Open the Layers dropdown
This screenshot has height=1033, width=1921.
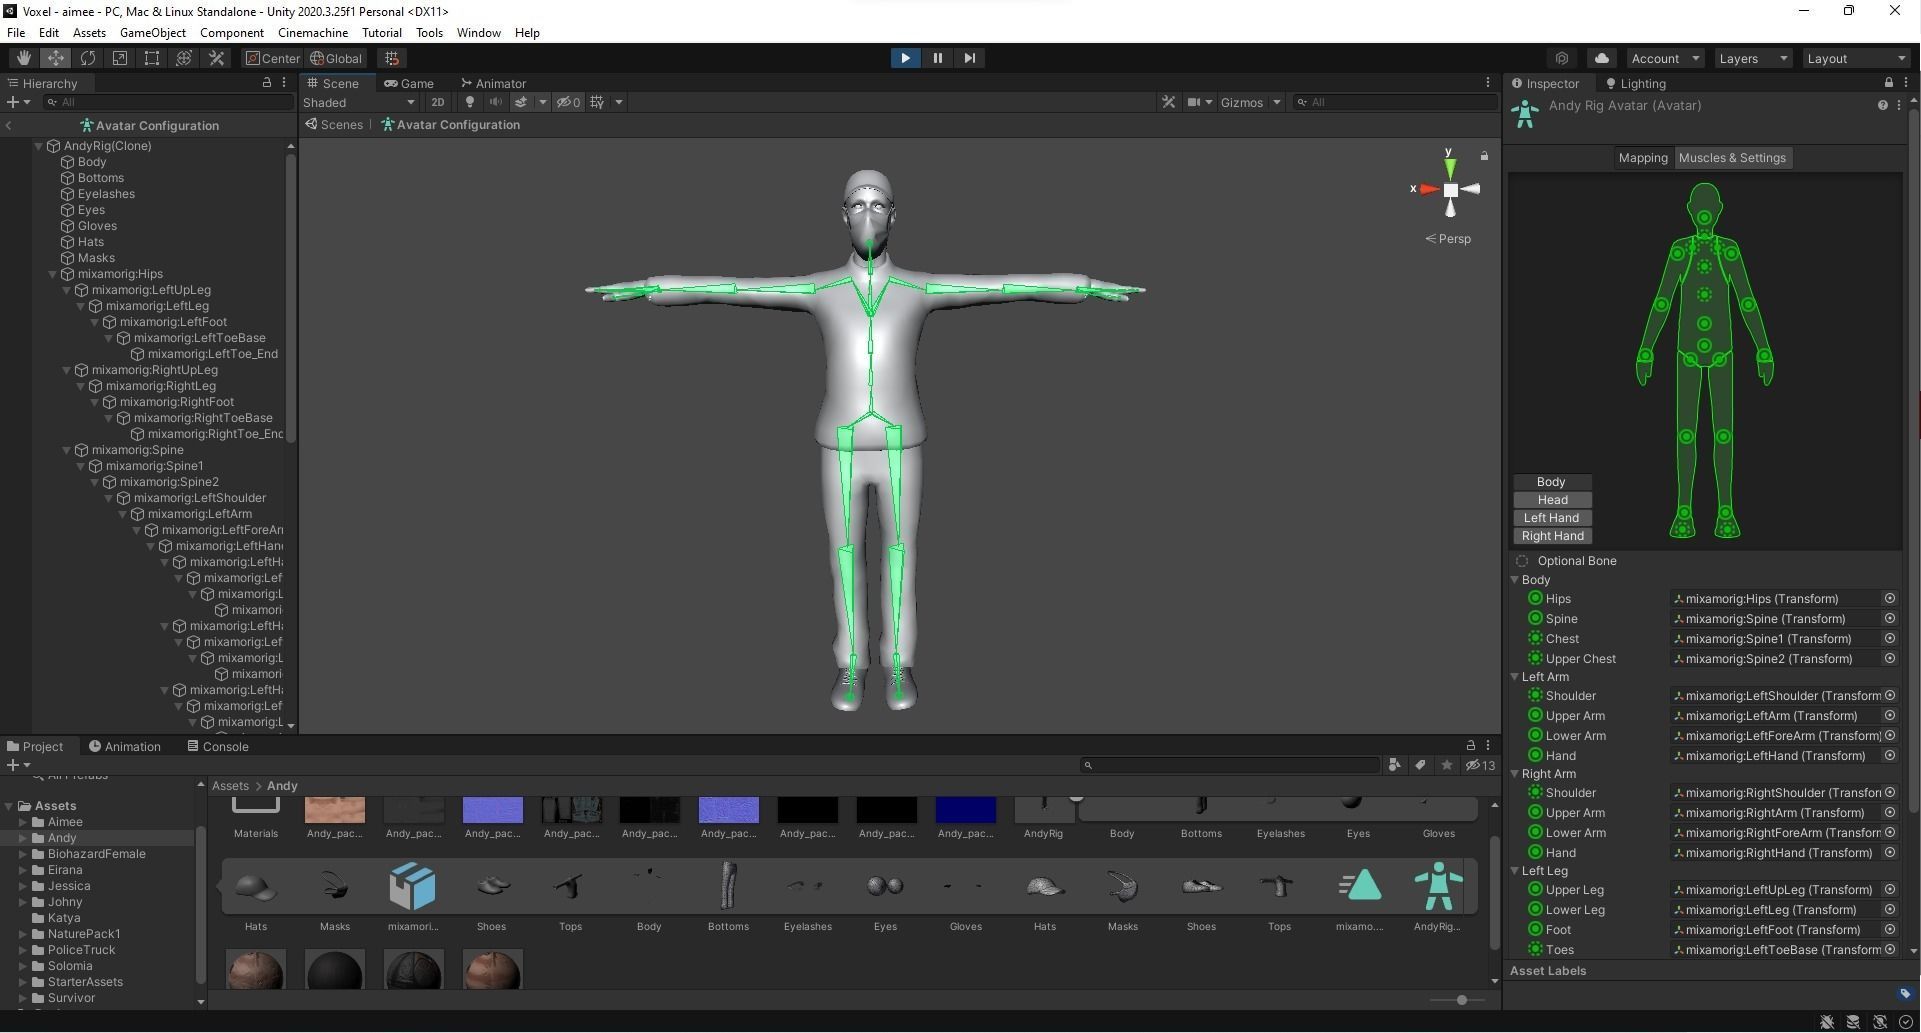(1753, 58)
